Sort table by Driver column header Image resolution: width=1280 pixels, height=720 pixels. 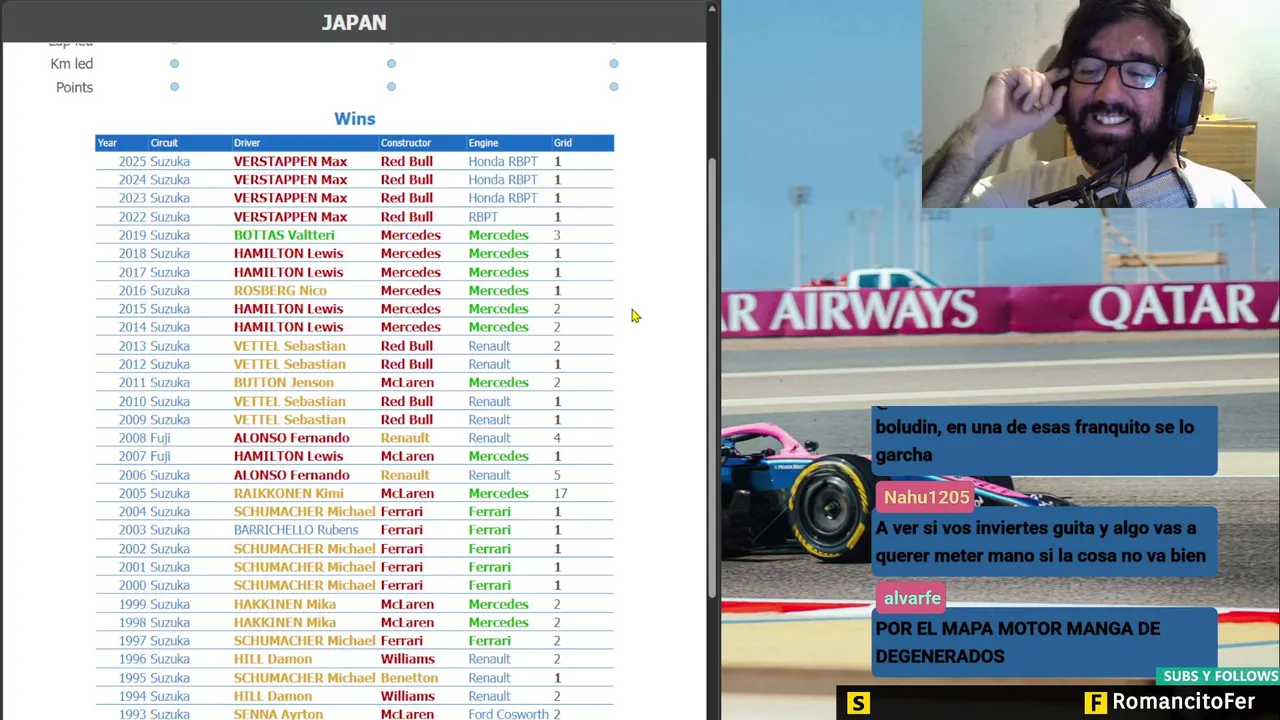pyautogui.click(x=247, y=143)
